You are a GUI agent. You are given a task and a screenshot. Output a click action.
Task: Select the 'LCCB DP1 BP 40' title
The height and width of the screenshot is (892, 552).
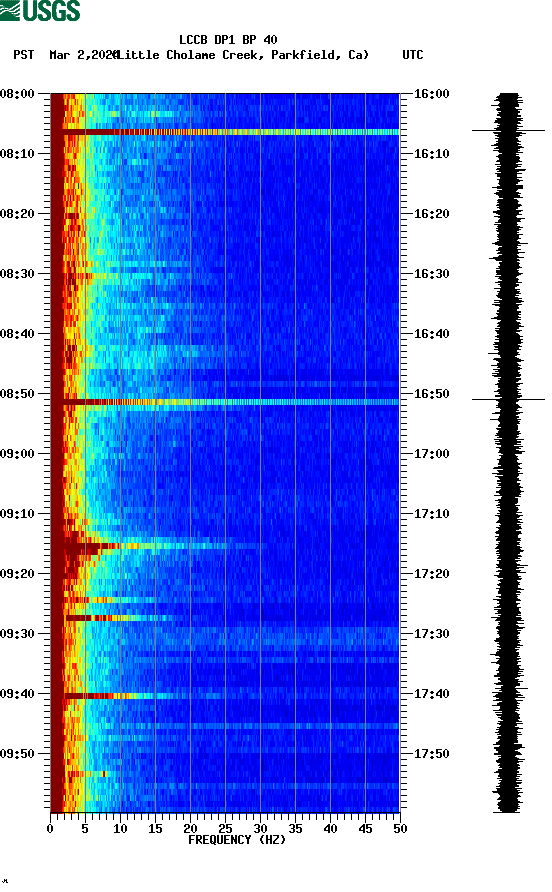pos(228,40)
